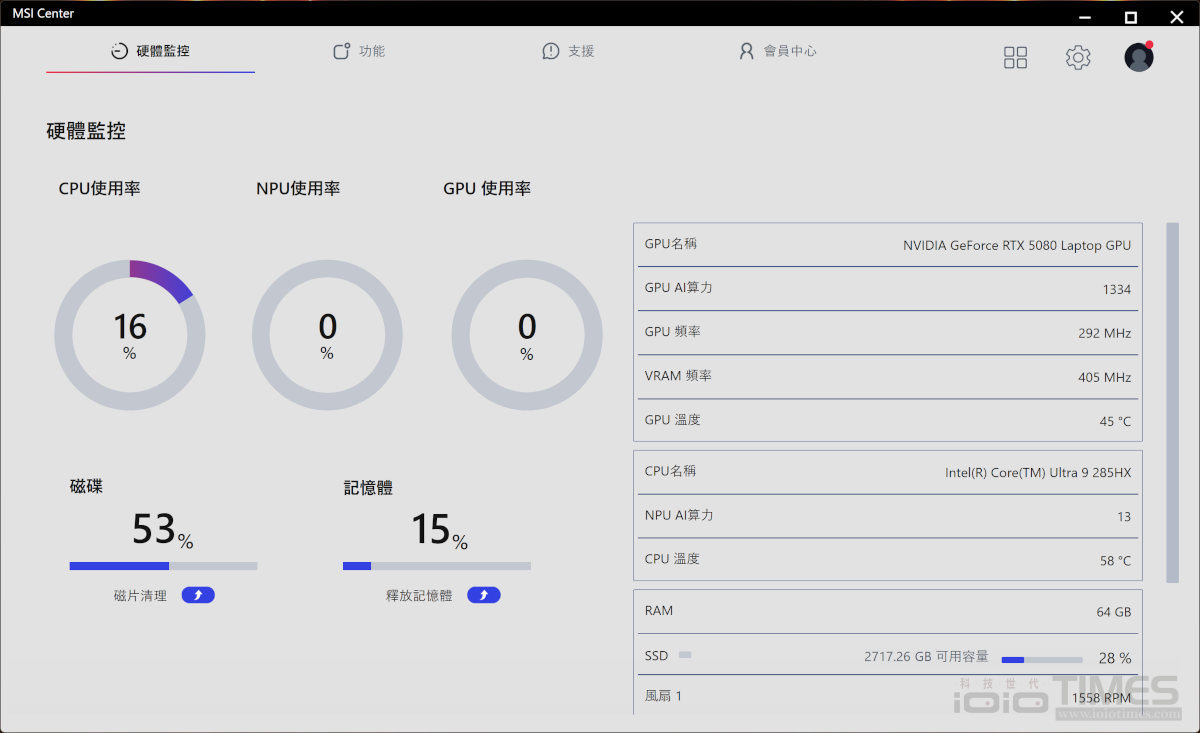Click the GPU AI算力 value 1334
This screenshot has width=1200, height=733.
(x=1117, y=290)
